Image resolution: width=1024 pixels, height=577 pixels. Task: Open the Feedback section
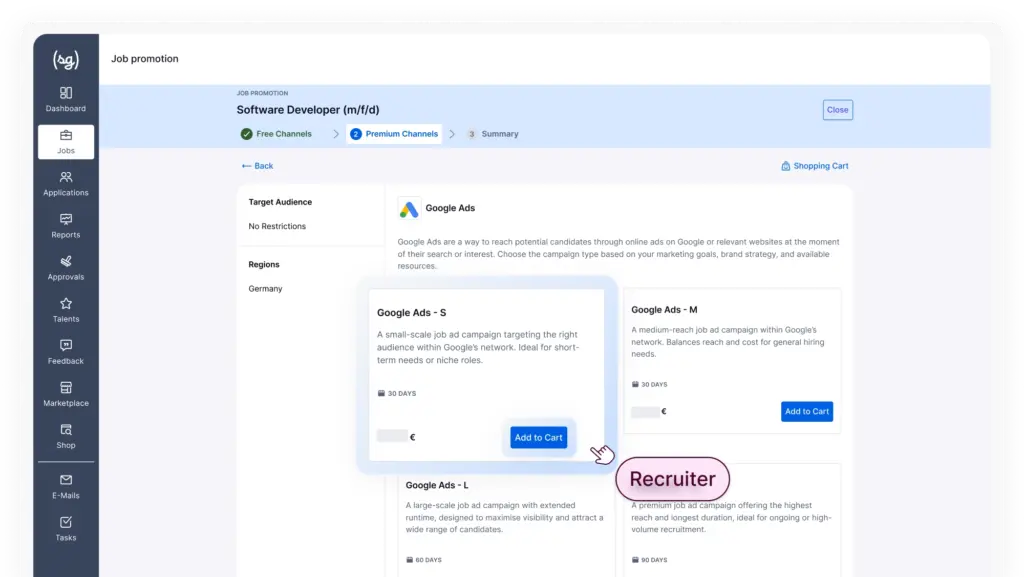click(66, 351)
